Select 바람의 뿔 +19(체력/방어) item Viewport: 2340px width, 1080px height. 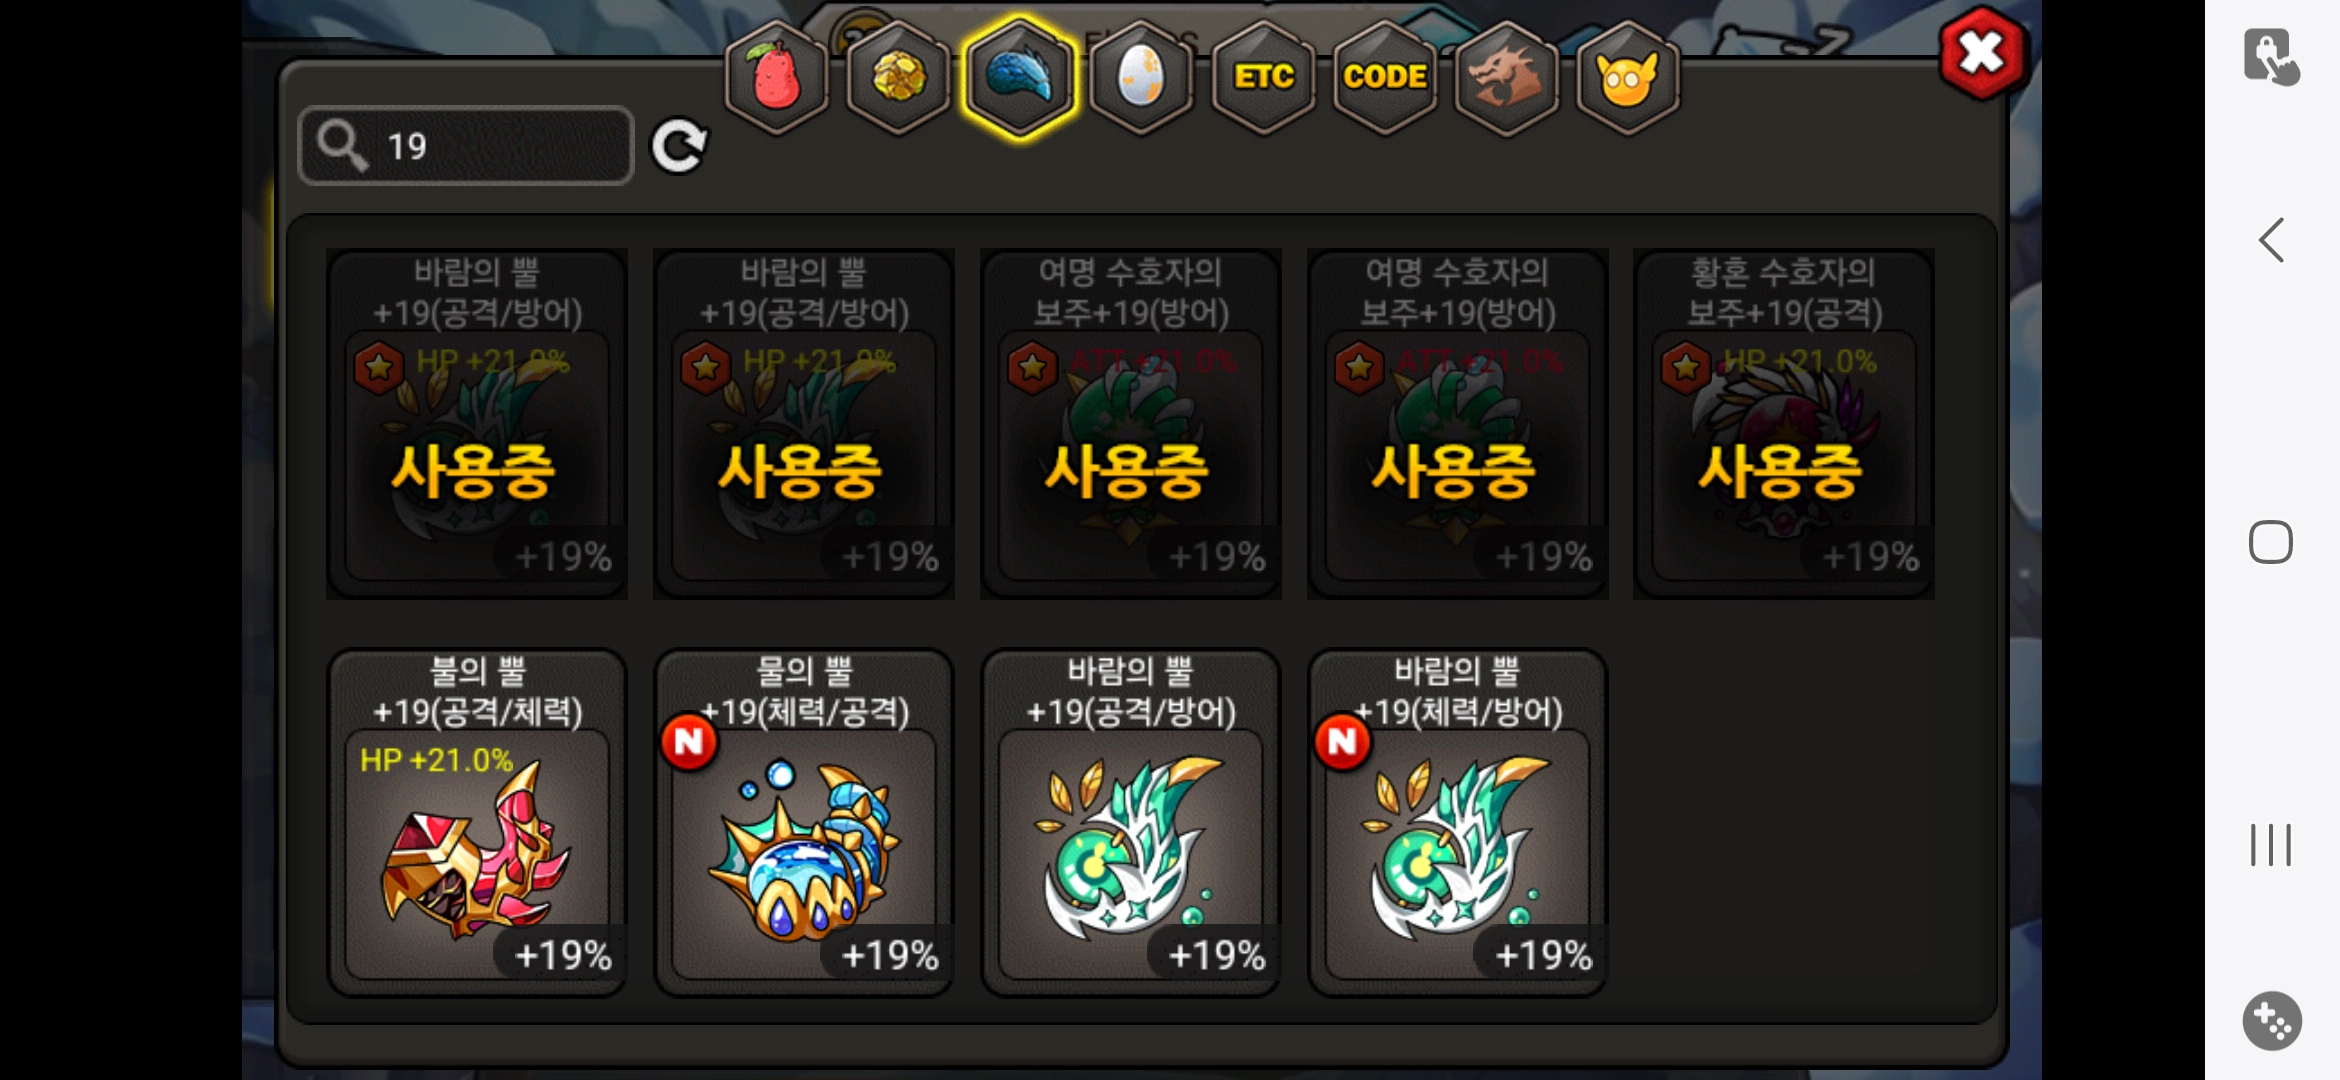(1458, 823)
